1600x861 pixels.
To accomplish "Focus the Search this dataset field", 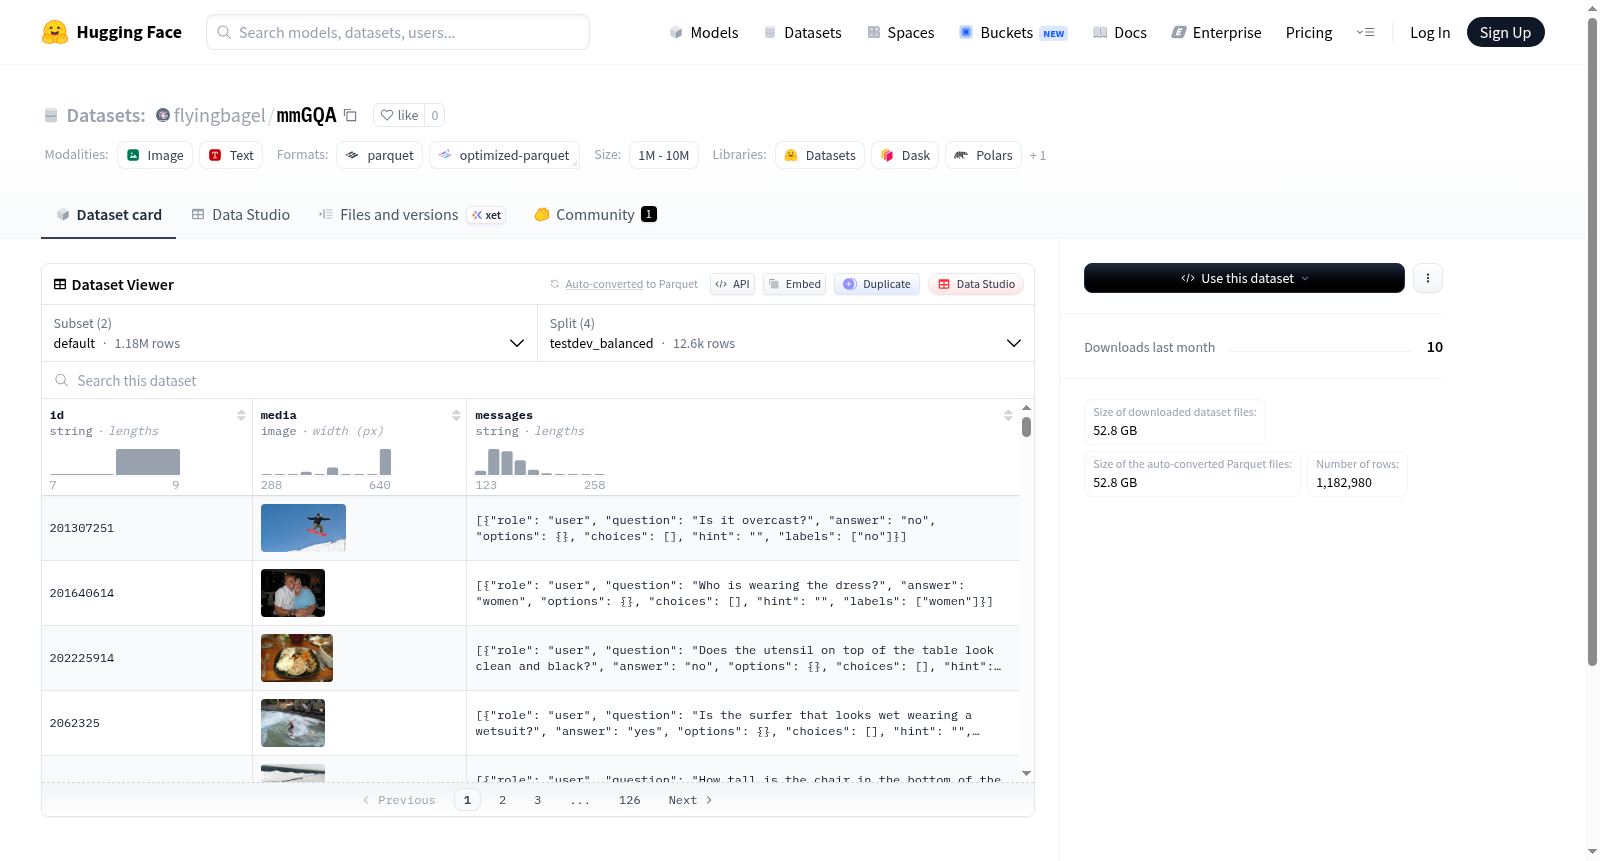I will (x=538, y=380).
